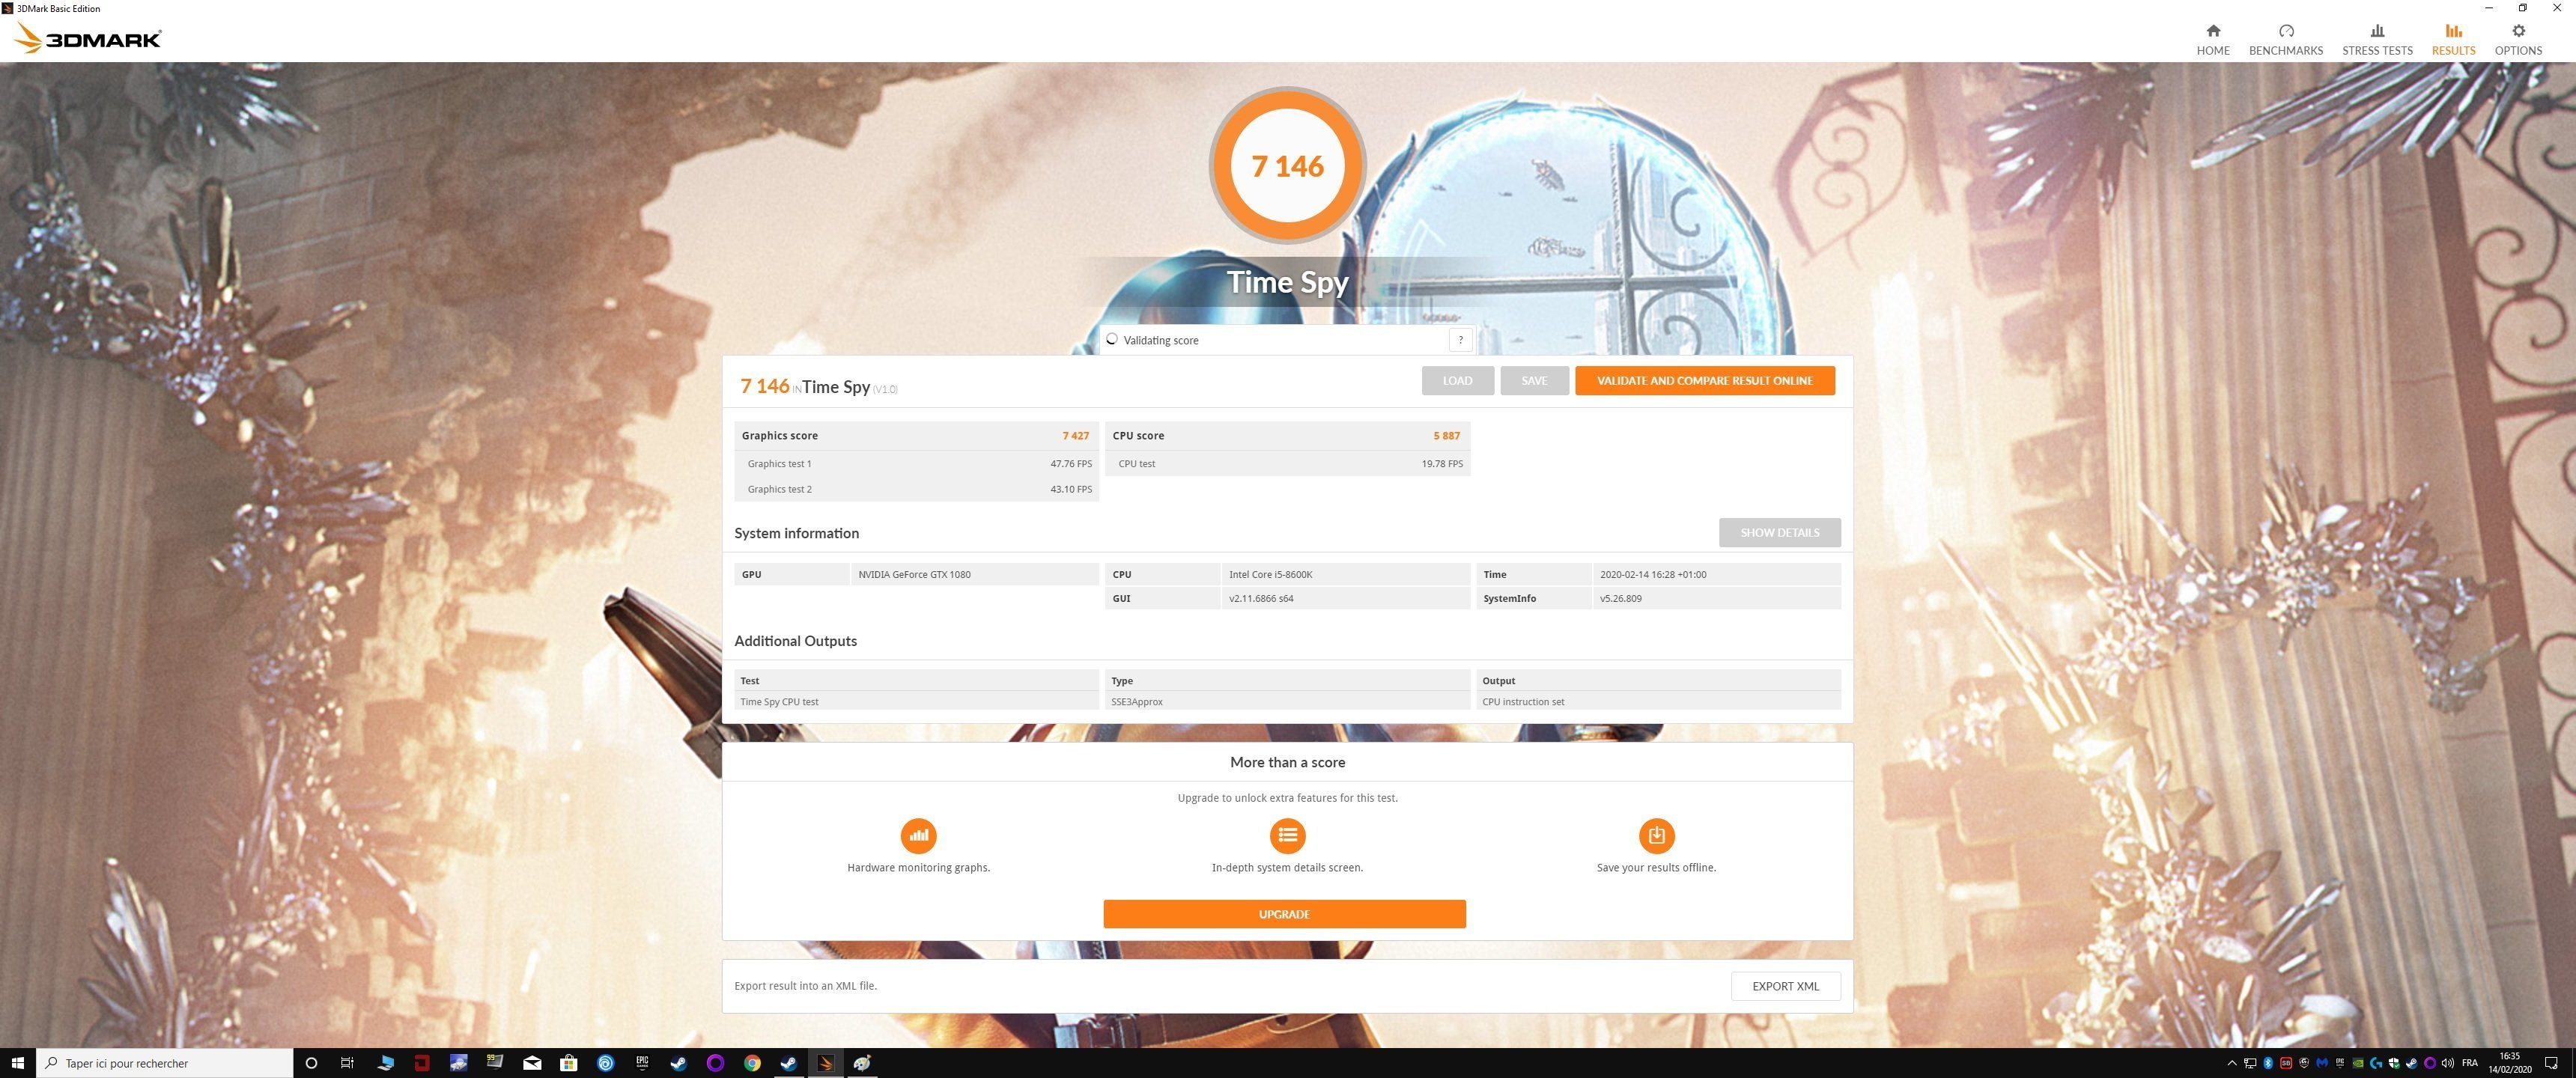Click the in-depth system details icon
The width and height of the screenshot is (2576, 1078).
[x=1287, y=836]
